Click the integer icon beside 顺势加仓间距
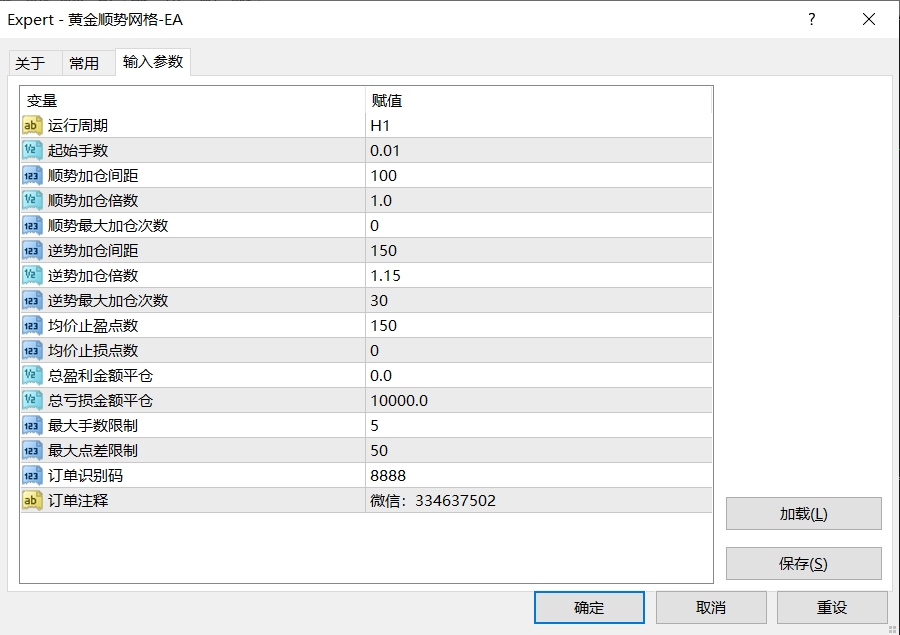Screen dimensions: 900x635 [x=32, y=175]
